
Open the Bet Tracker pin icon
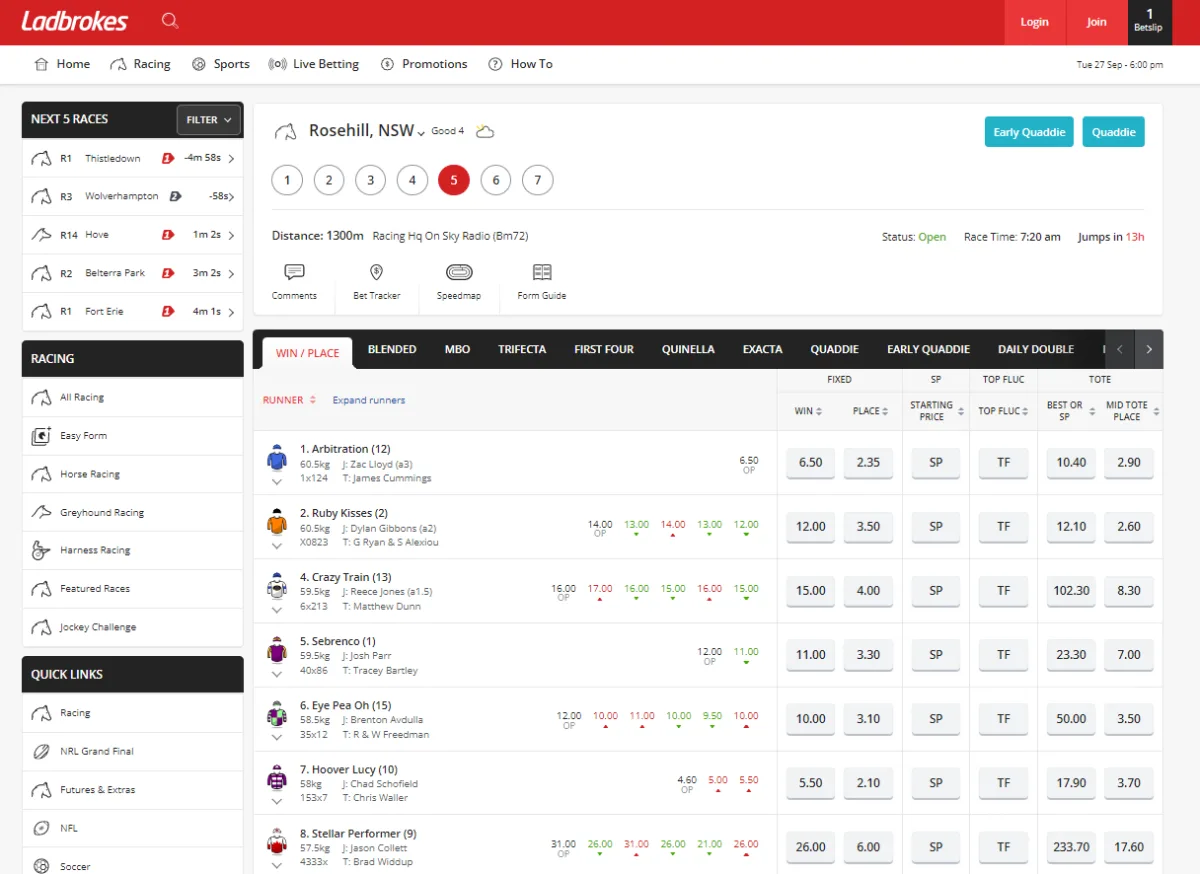[x=377, y=272]
